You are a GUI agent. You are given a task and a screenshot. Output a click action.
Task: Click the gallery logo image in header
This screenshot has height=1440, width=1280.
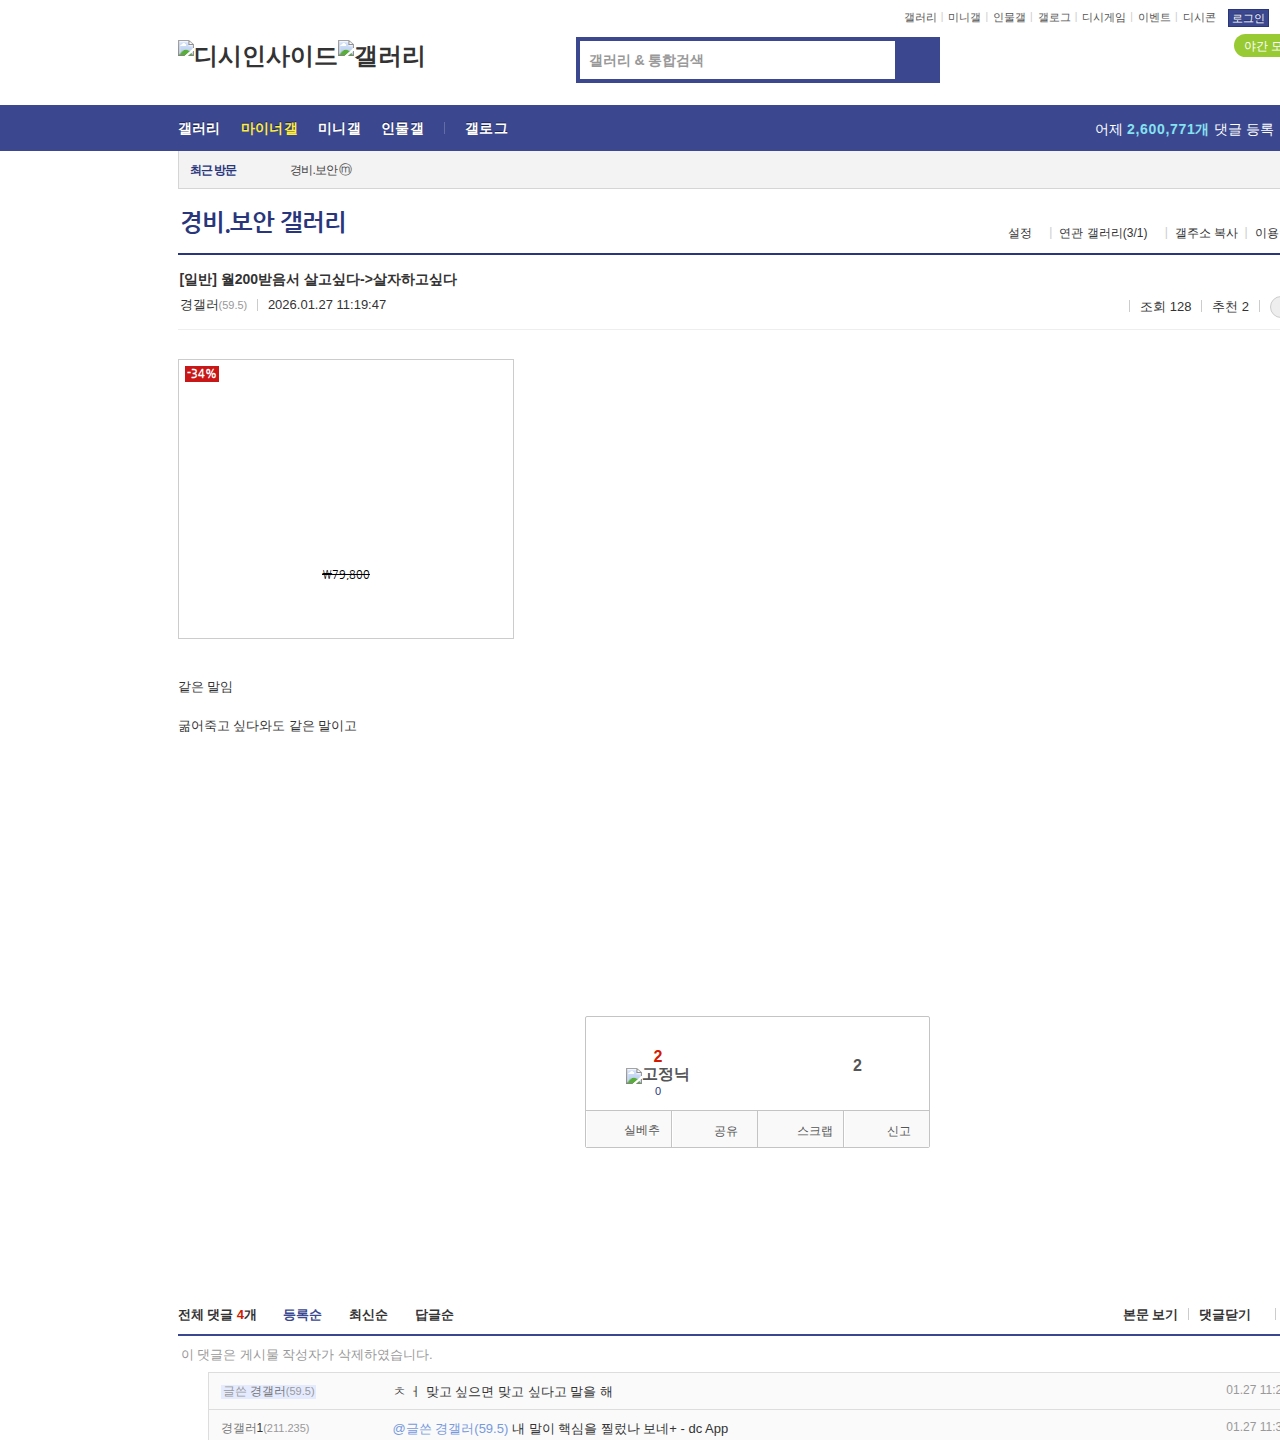382,56
